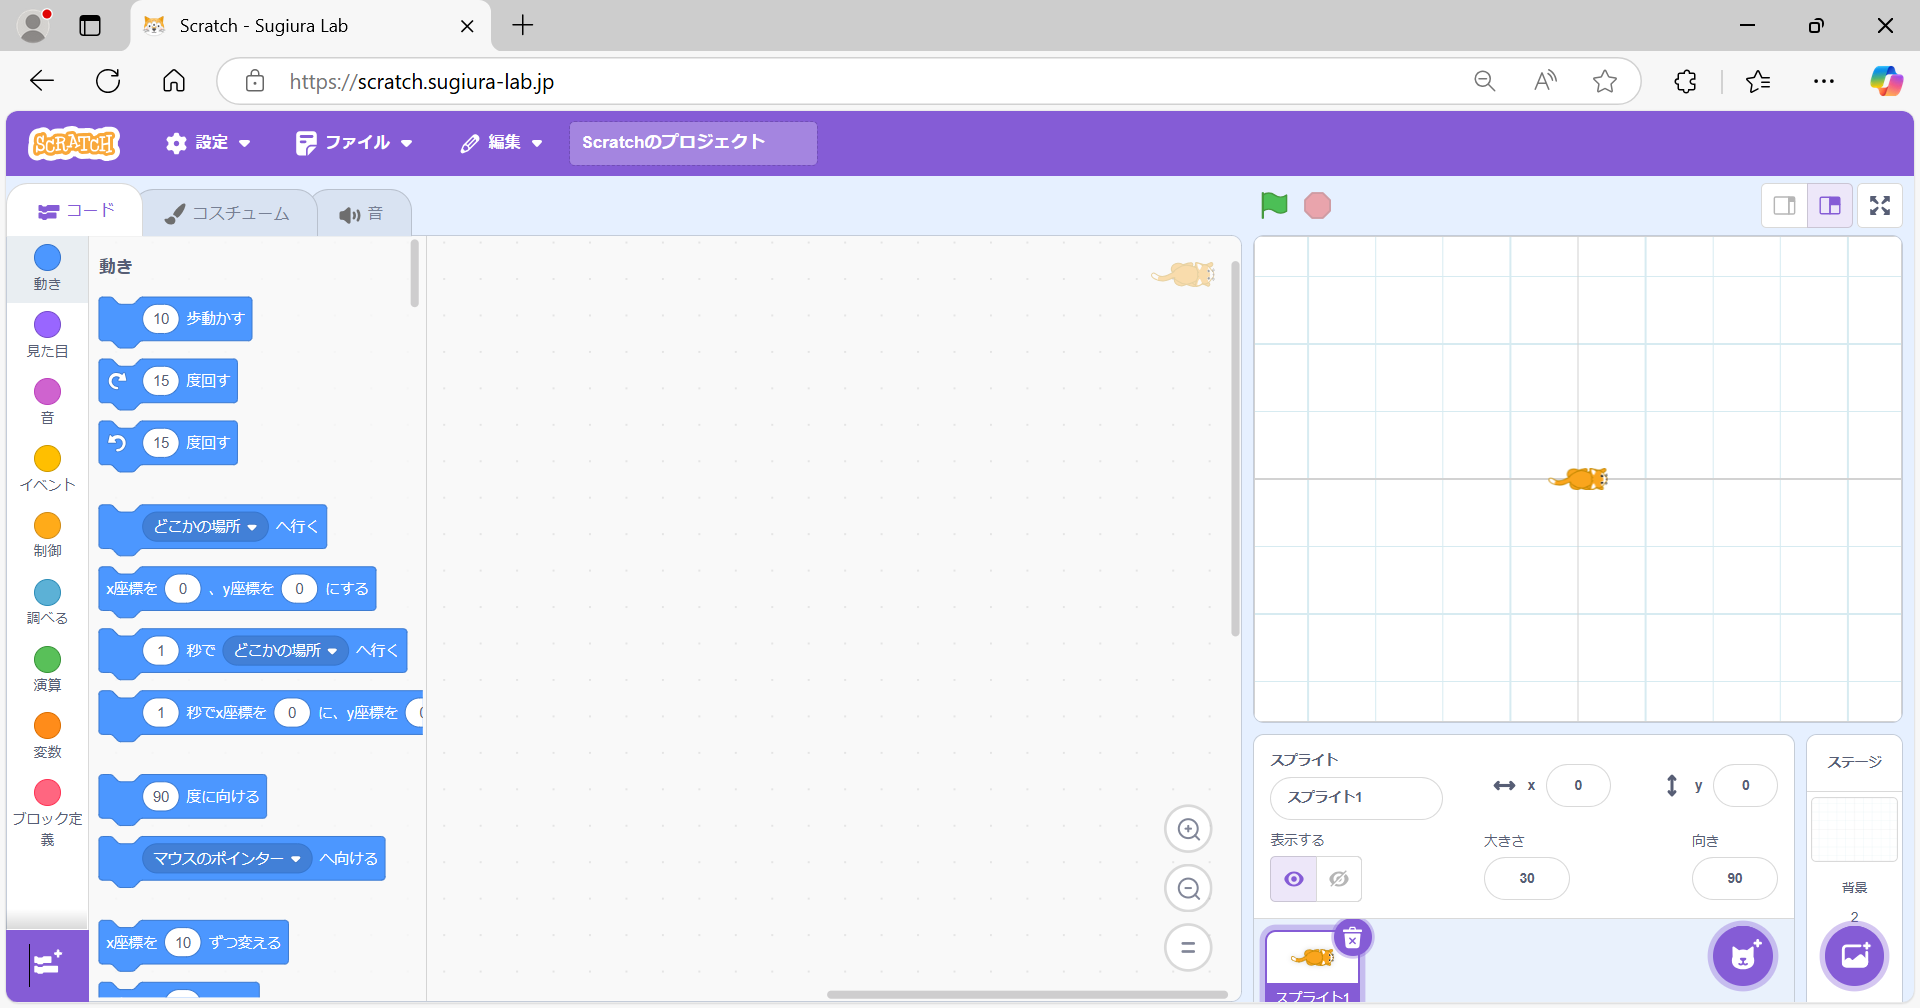Reset workspace zoom with equals icon

[x=1188, y=947]
